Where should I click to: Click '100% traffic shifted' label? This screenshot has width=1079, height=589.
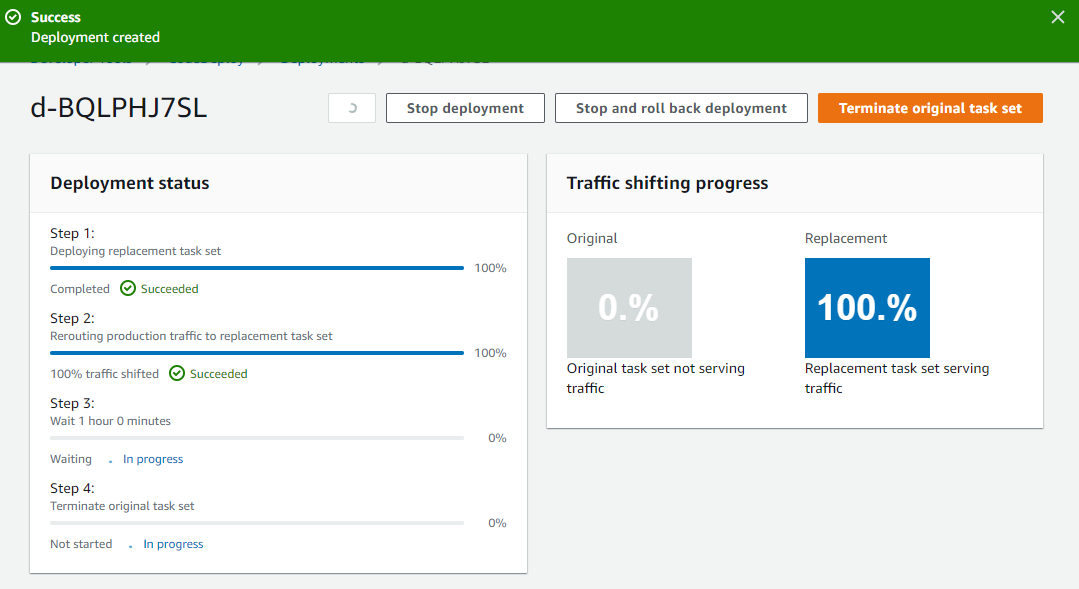[x=104, y=374]
